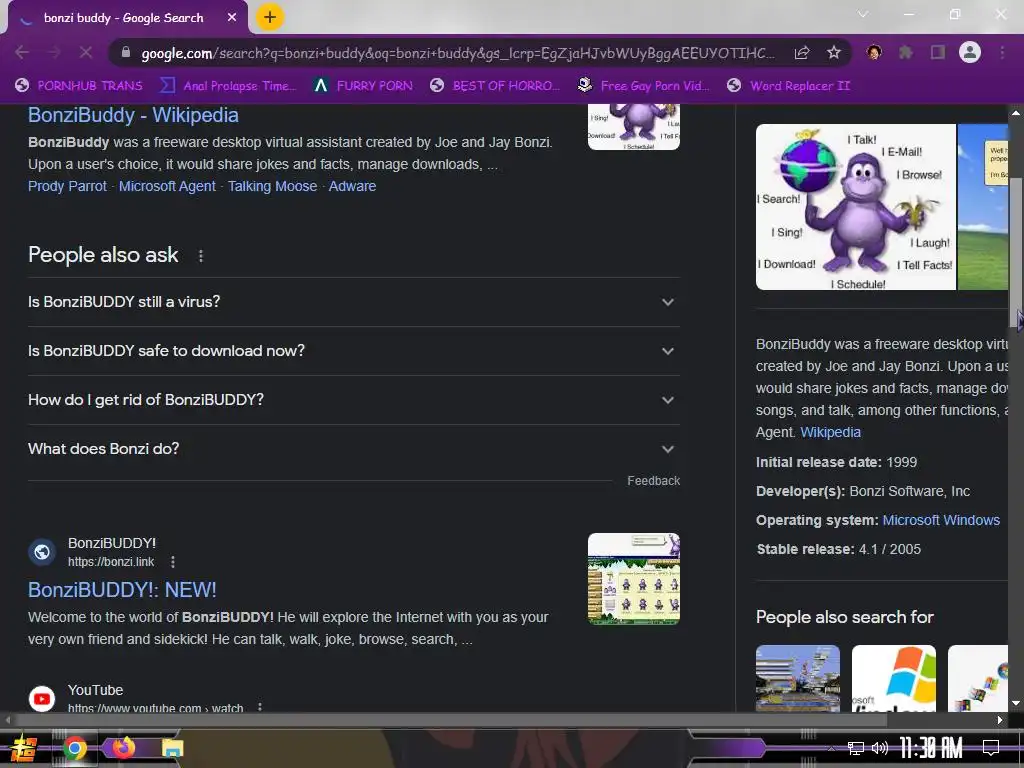This screenshot has width=1024, height=768.
Task: Open the bonzi.link result thumbnail
Action: click(633, 579)
